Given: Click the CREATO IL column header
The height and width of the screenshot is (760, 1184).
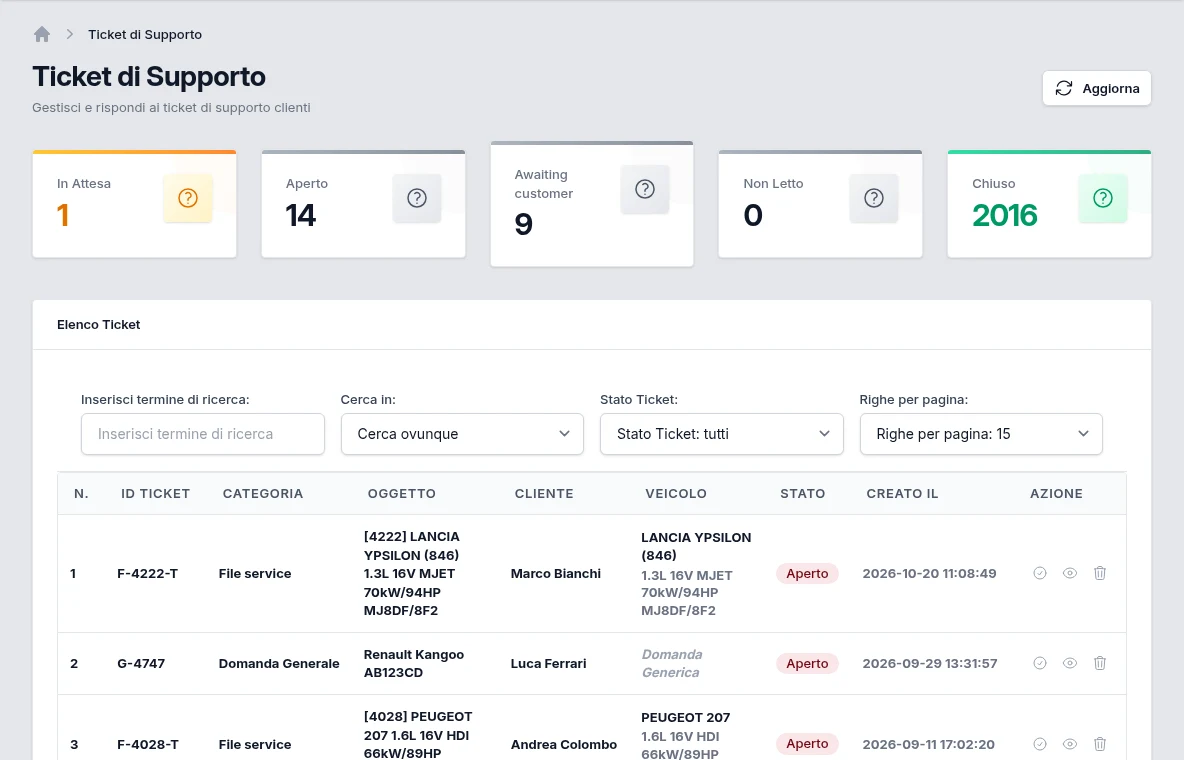Looking at the screenshot, I should [902, 494].
